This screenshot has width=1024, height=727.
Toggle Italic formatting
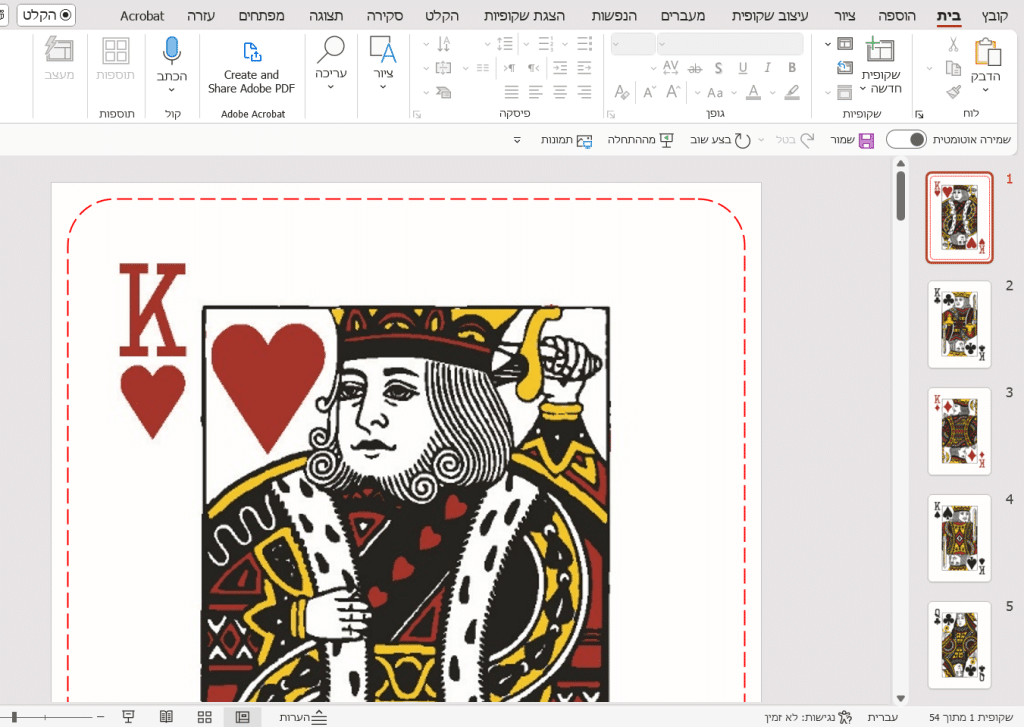pyautogui.click(x=767, y=67)
